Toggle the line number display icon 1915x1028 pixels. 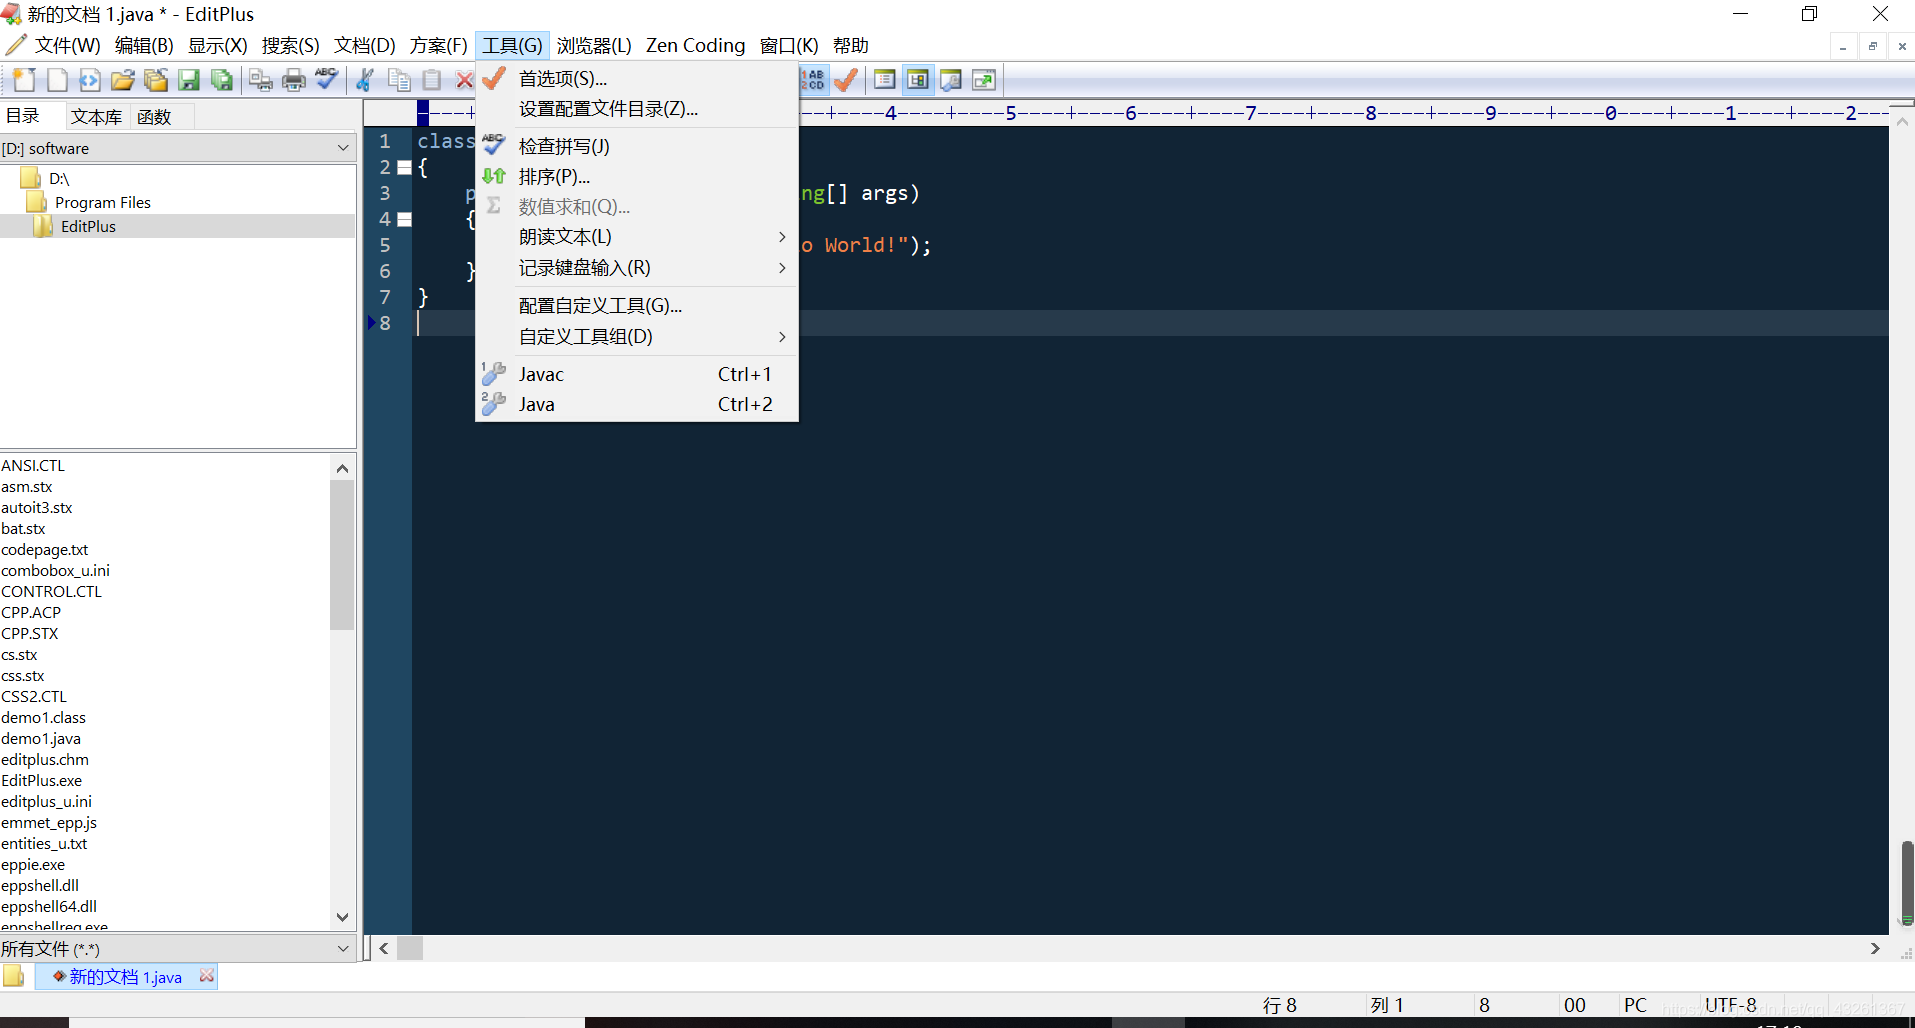click(x=814, y=80)
